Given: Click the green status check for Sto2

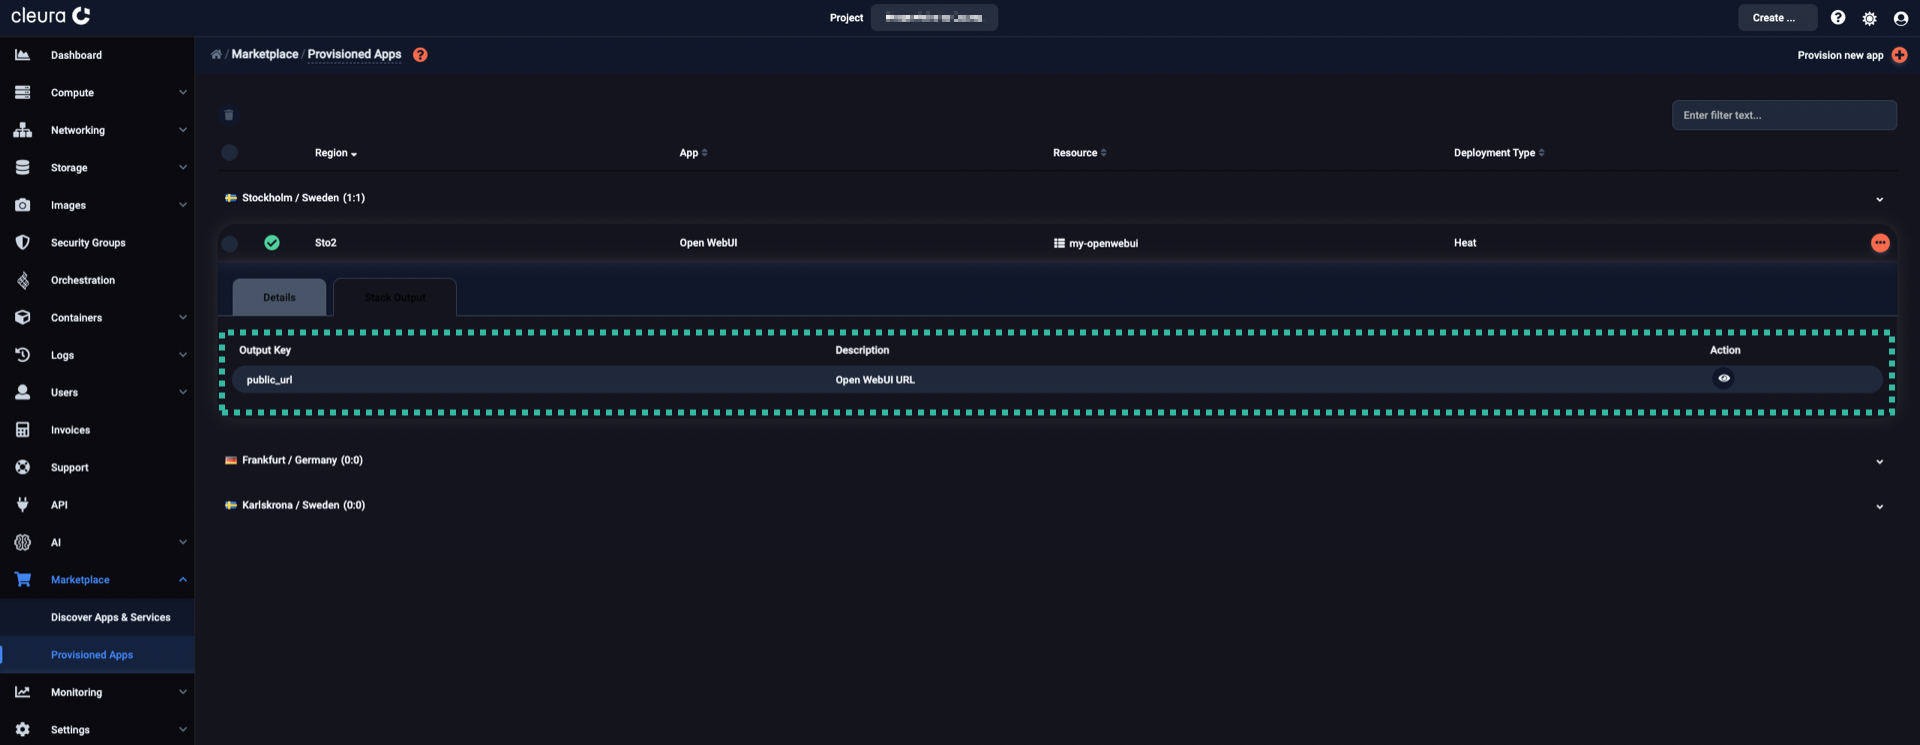Looking at the screenshot, I should (x=272, y=243).
